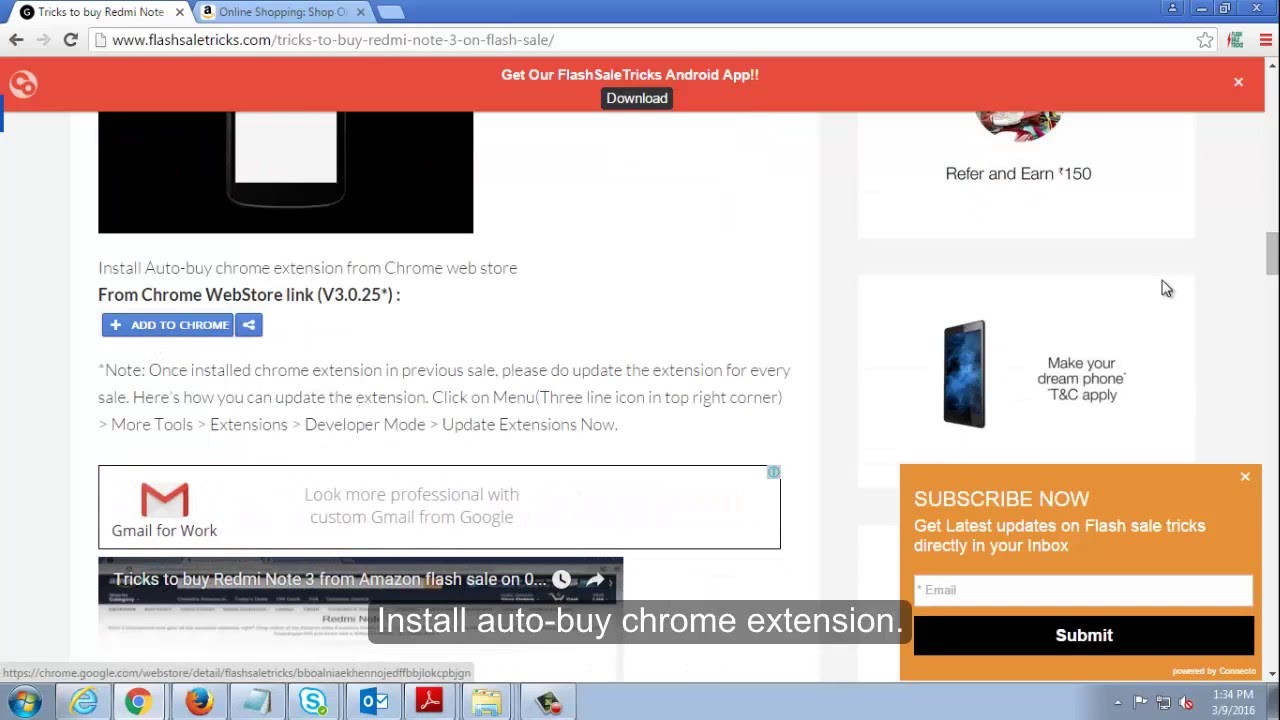Submit the subscription form
1280x720 pixels.
coord(1084,636)
